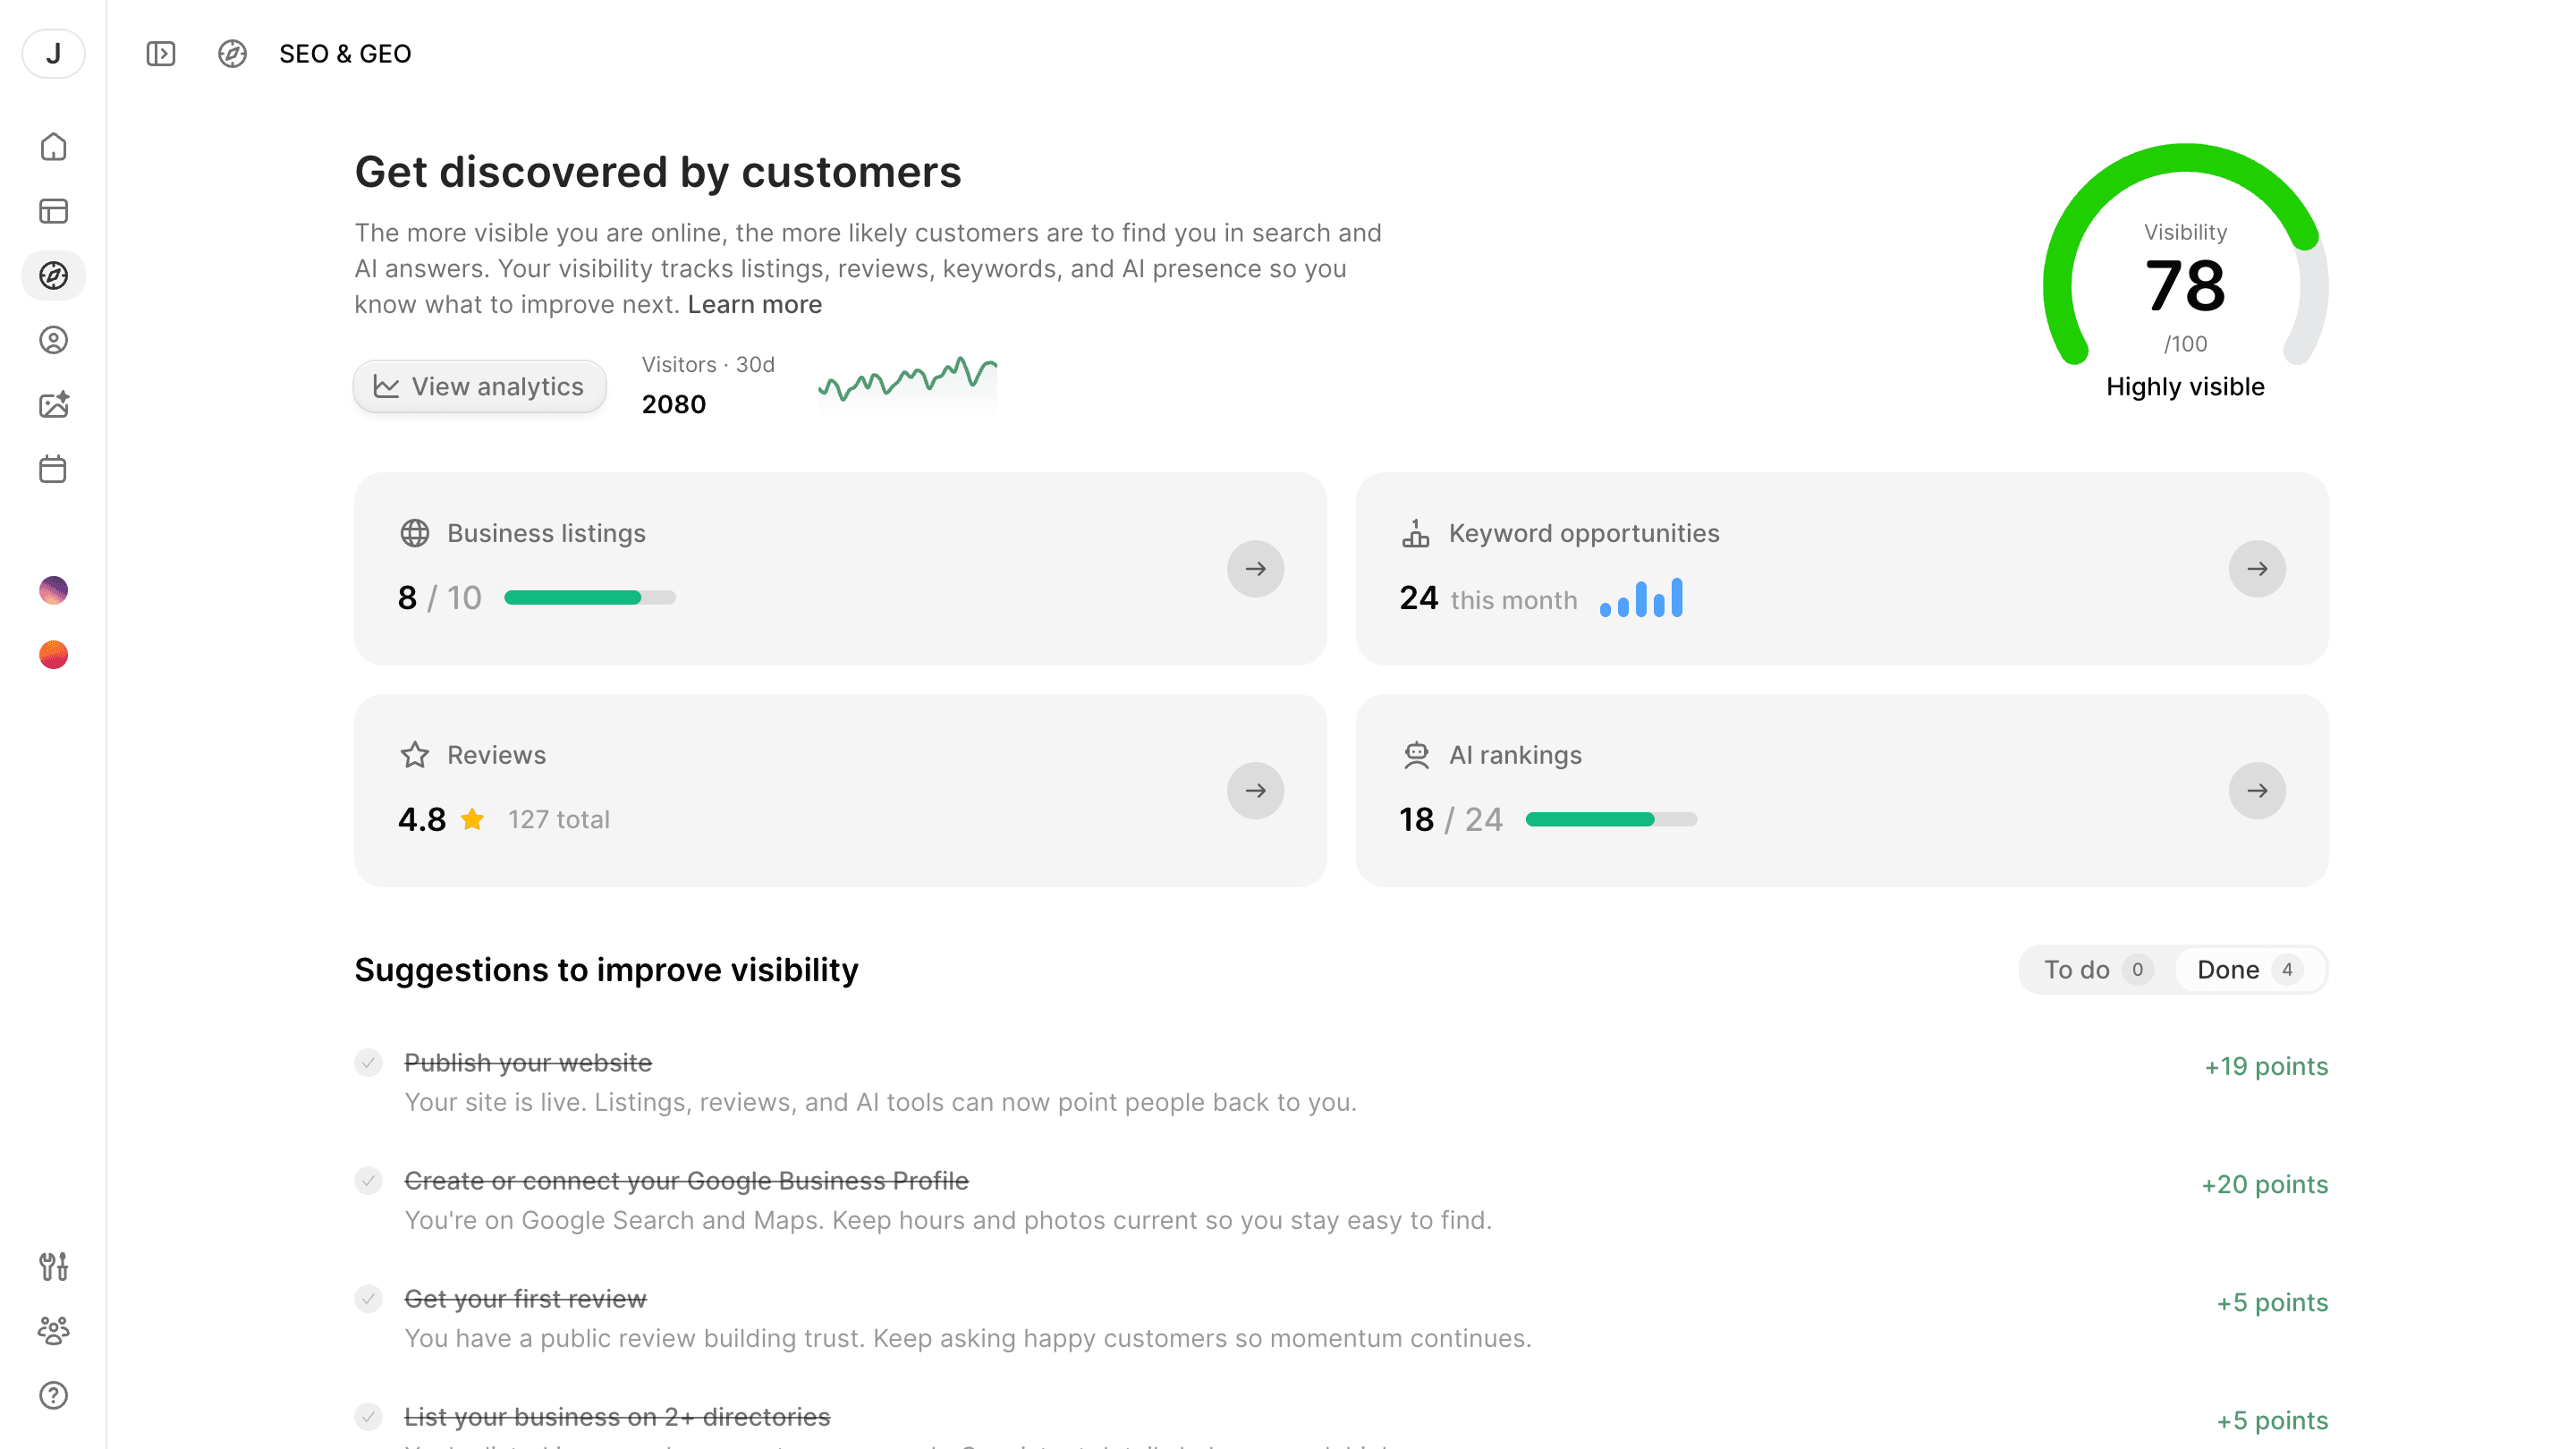This screenshot has height=1449, width=2576.
Task: Click the AI rankings progress bar
Action: pyautogui.click(x=1611, y=820)
